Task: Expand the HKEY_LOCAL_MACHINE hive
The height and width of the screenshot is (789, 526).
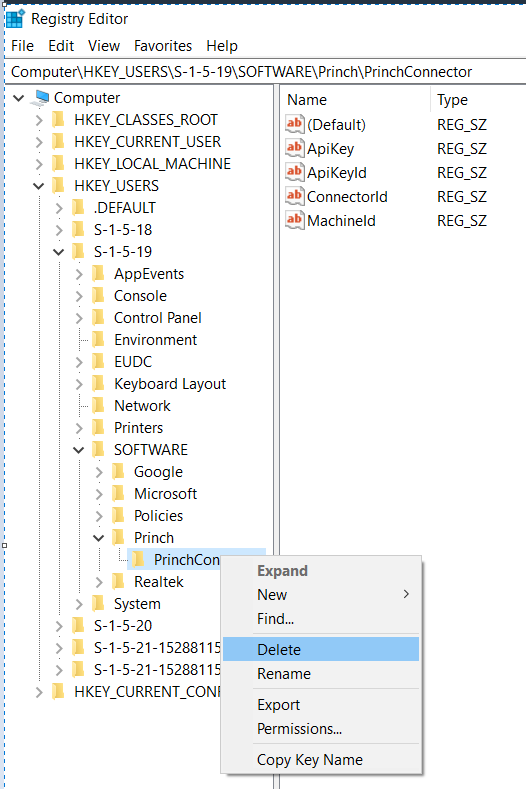Action: tap(39, 164)
